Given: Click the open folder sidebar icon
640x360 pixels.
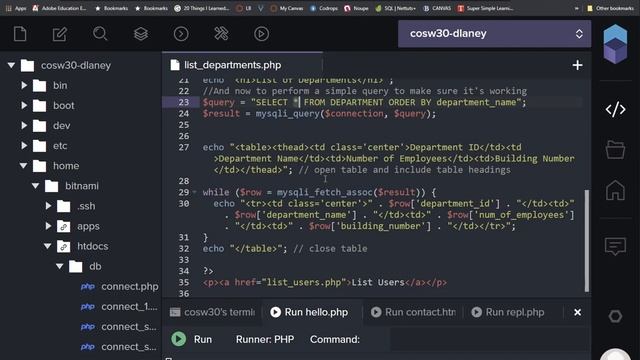Looking at the screenshot, I should pos(615,149).
